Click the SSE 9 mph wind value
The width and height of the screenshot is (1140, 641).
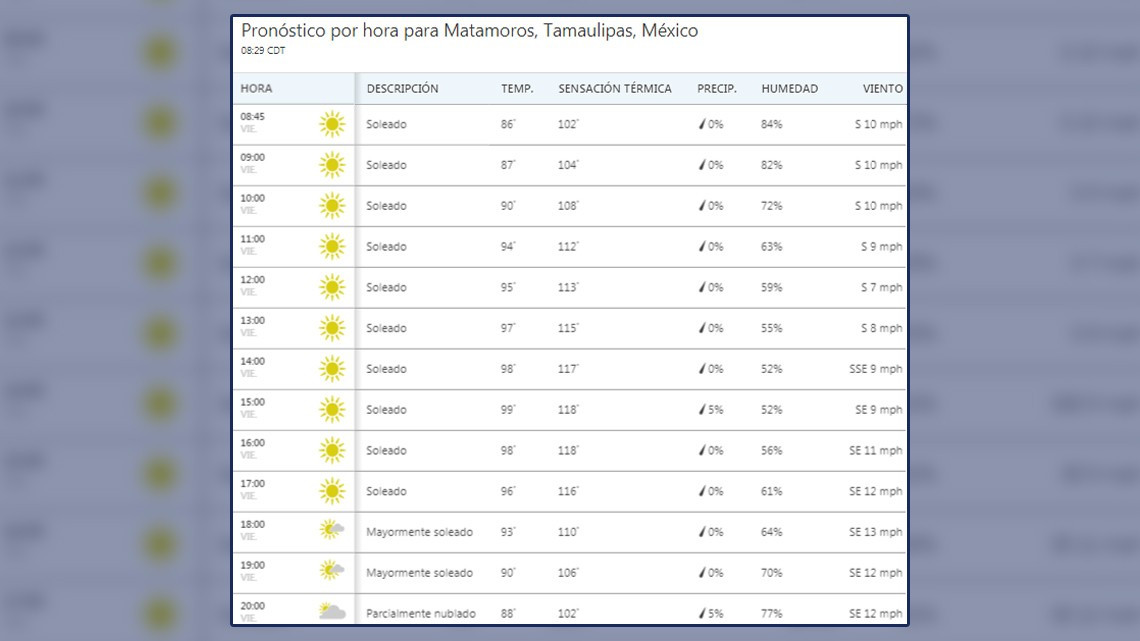tap(875, 369)
